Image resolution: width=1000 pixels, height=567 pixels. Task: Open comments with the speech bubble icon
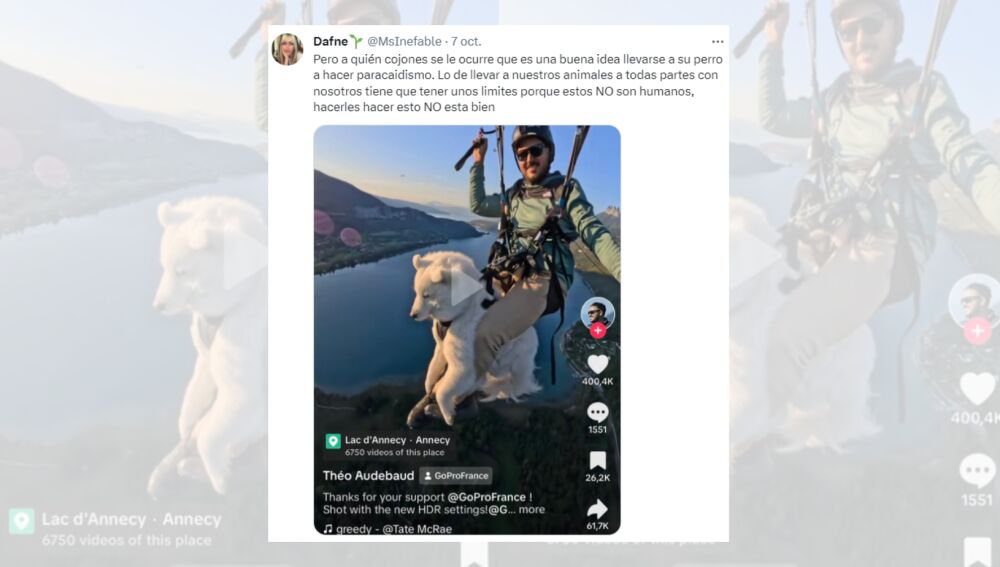(x=598, y=413)
